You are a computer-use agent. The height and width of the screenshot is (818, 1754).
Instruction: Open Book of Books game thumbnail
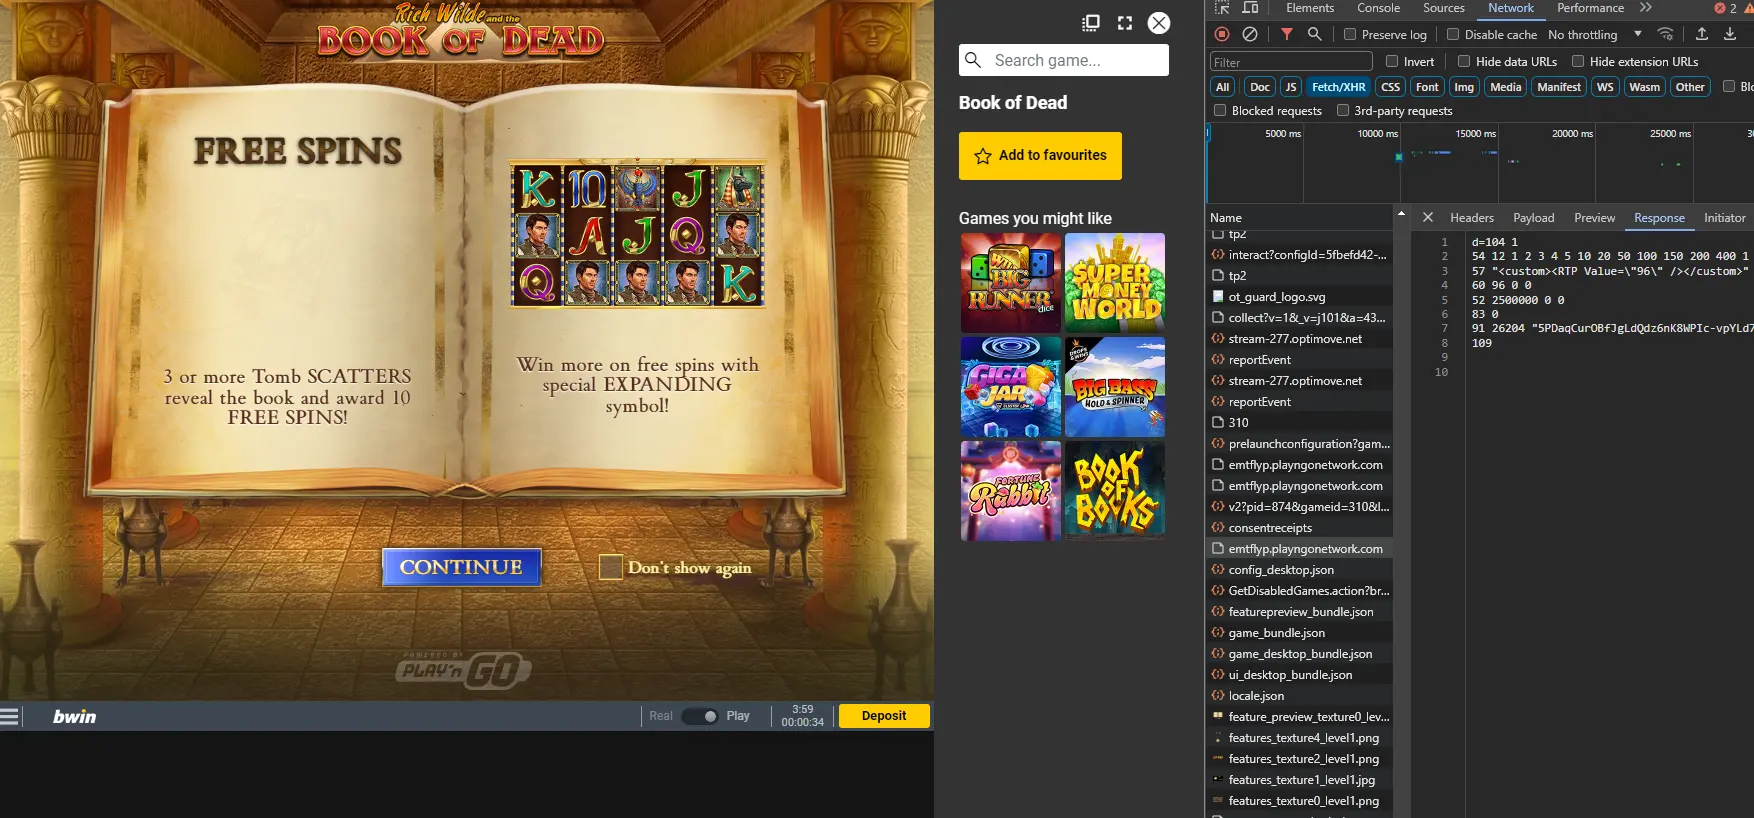pos(1115,491)
